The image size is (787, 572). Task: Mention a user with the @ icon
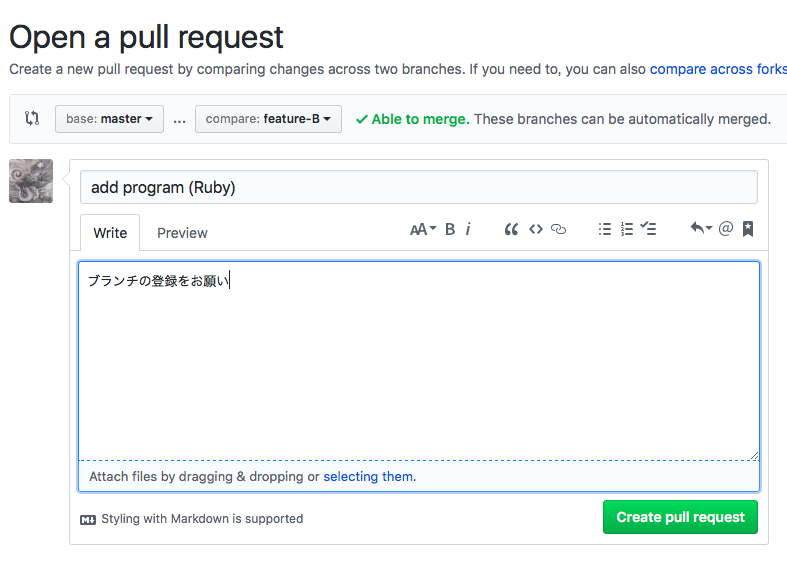[726, 229]
